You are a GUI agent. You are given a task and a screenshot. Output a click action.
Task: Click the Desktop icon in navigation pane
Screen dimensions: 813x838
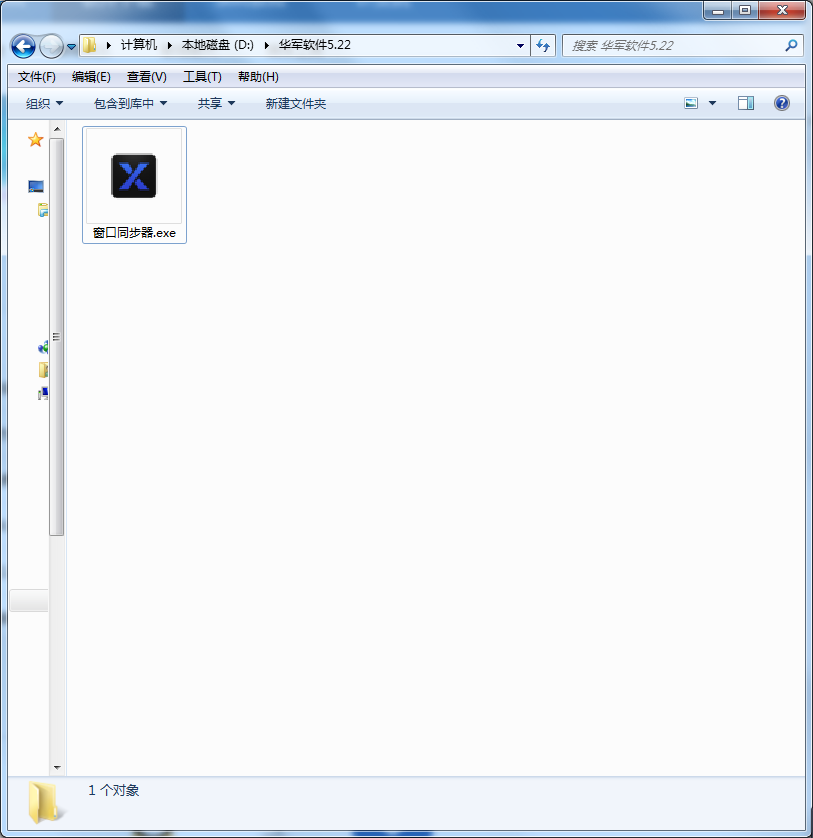click(36, 186)
